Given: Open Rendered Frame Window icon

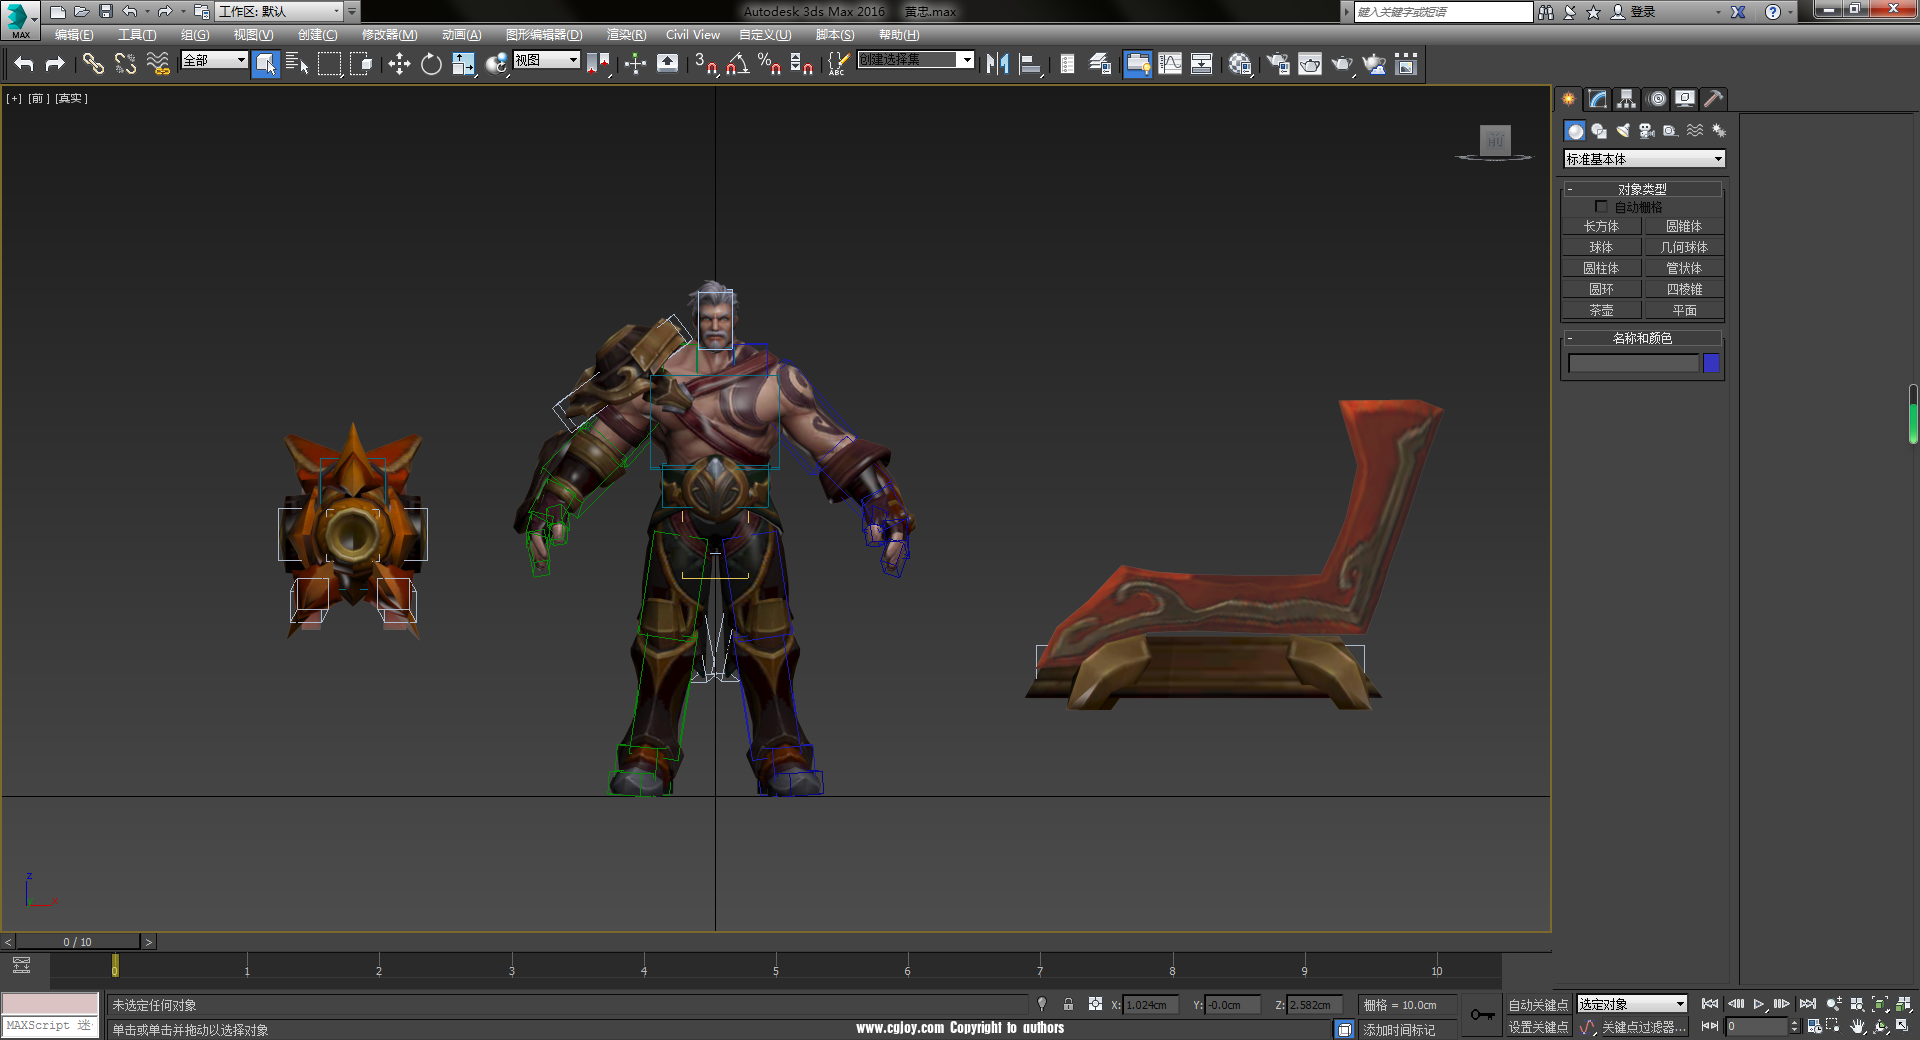Looking at the screenshot, I should tap(1310, 64).
